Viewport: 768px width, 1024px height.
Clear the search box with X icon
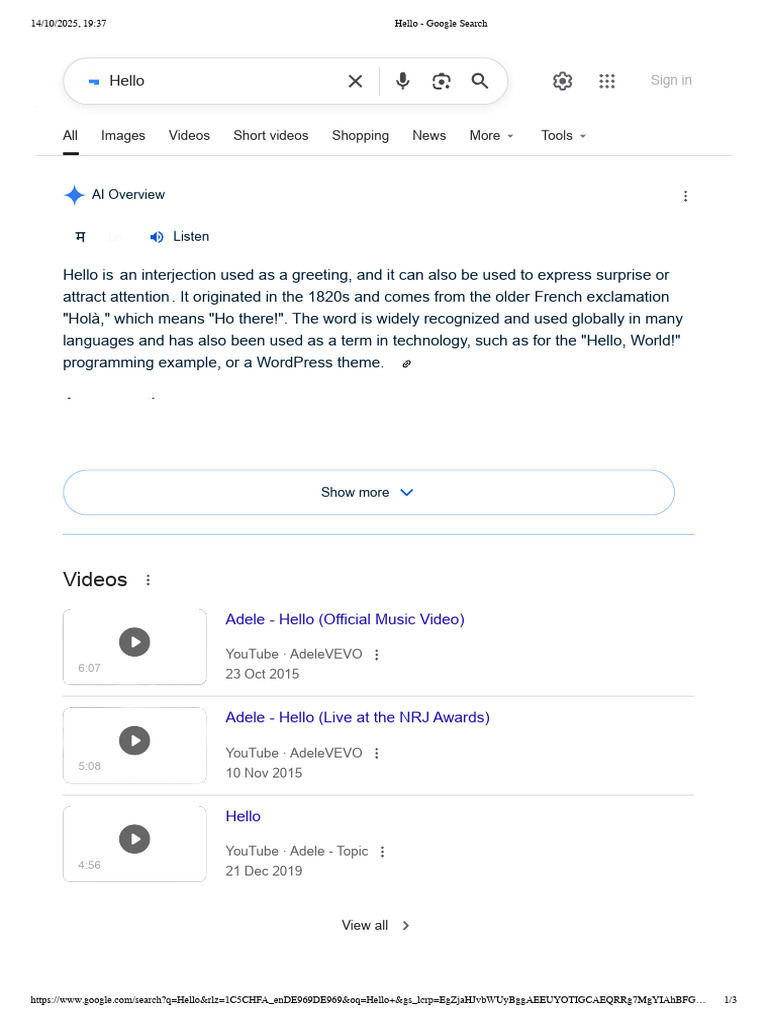(x=355, y=81)
